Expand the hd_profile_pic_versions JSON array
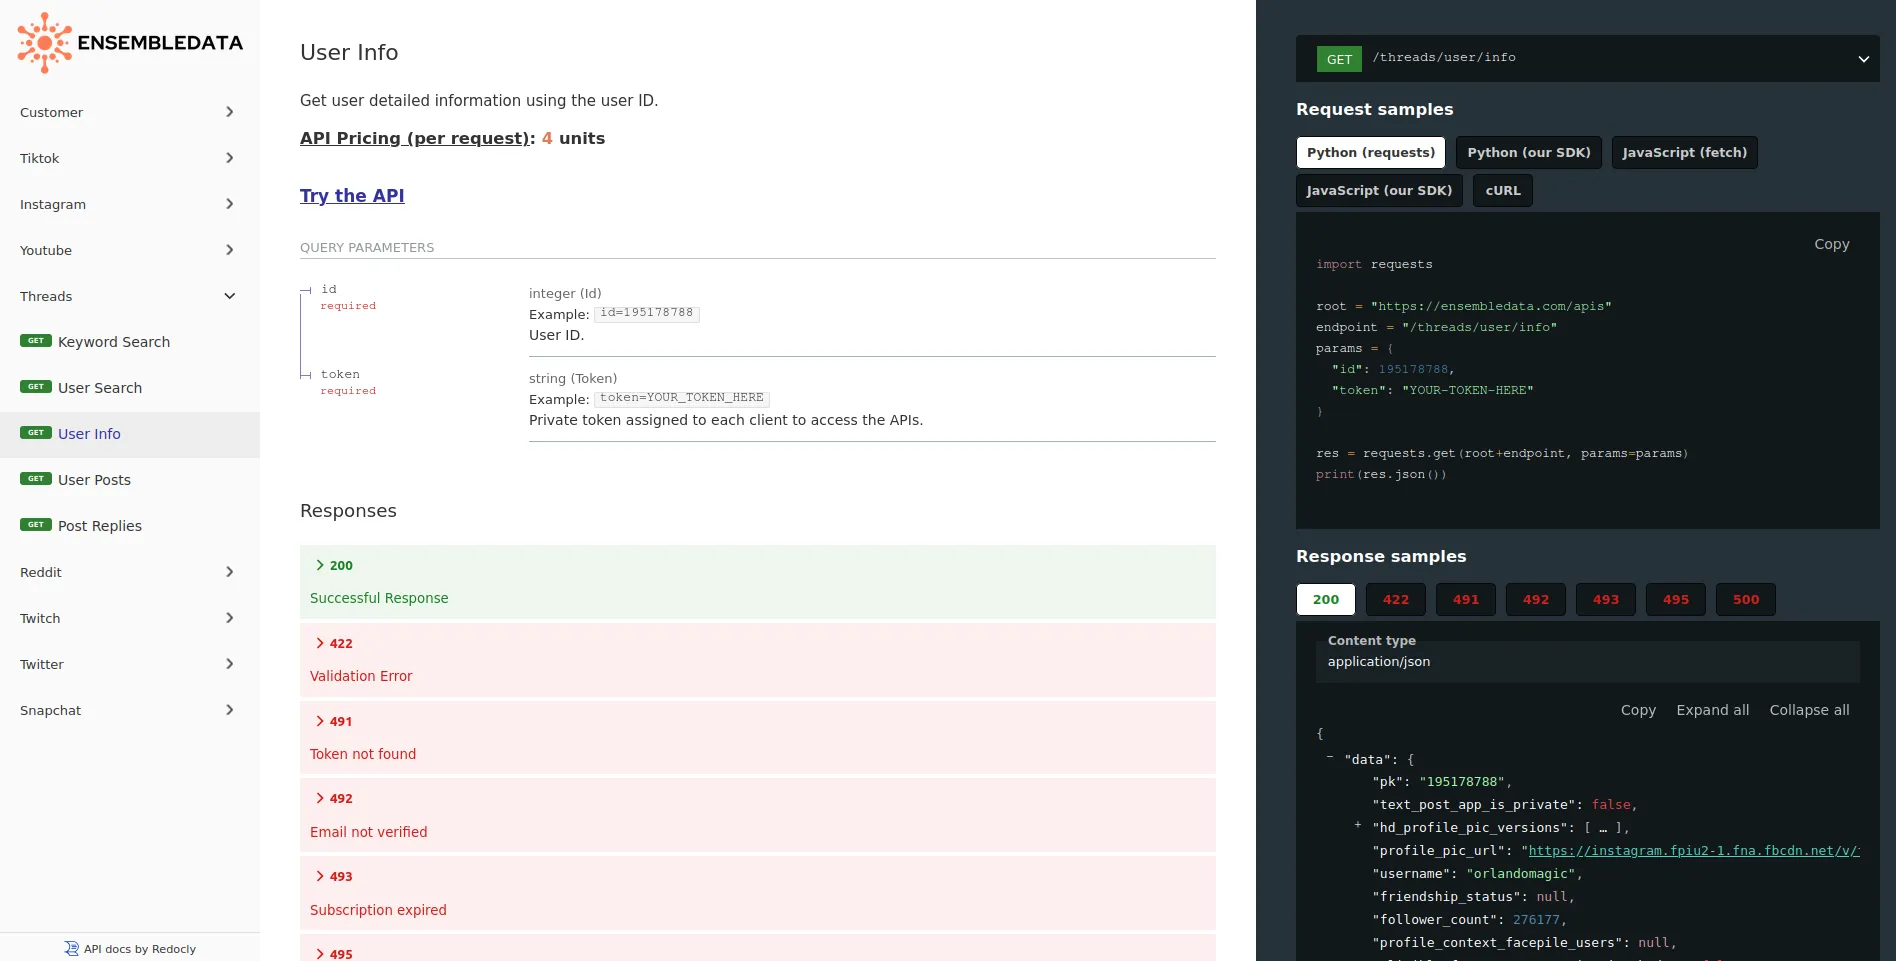Image resolution: width=1896 pixels, height=961 pixels. click(x=1357, y=825)
